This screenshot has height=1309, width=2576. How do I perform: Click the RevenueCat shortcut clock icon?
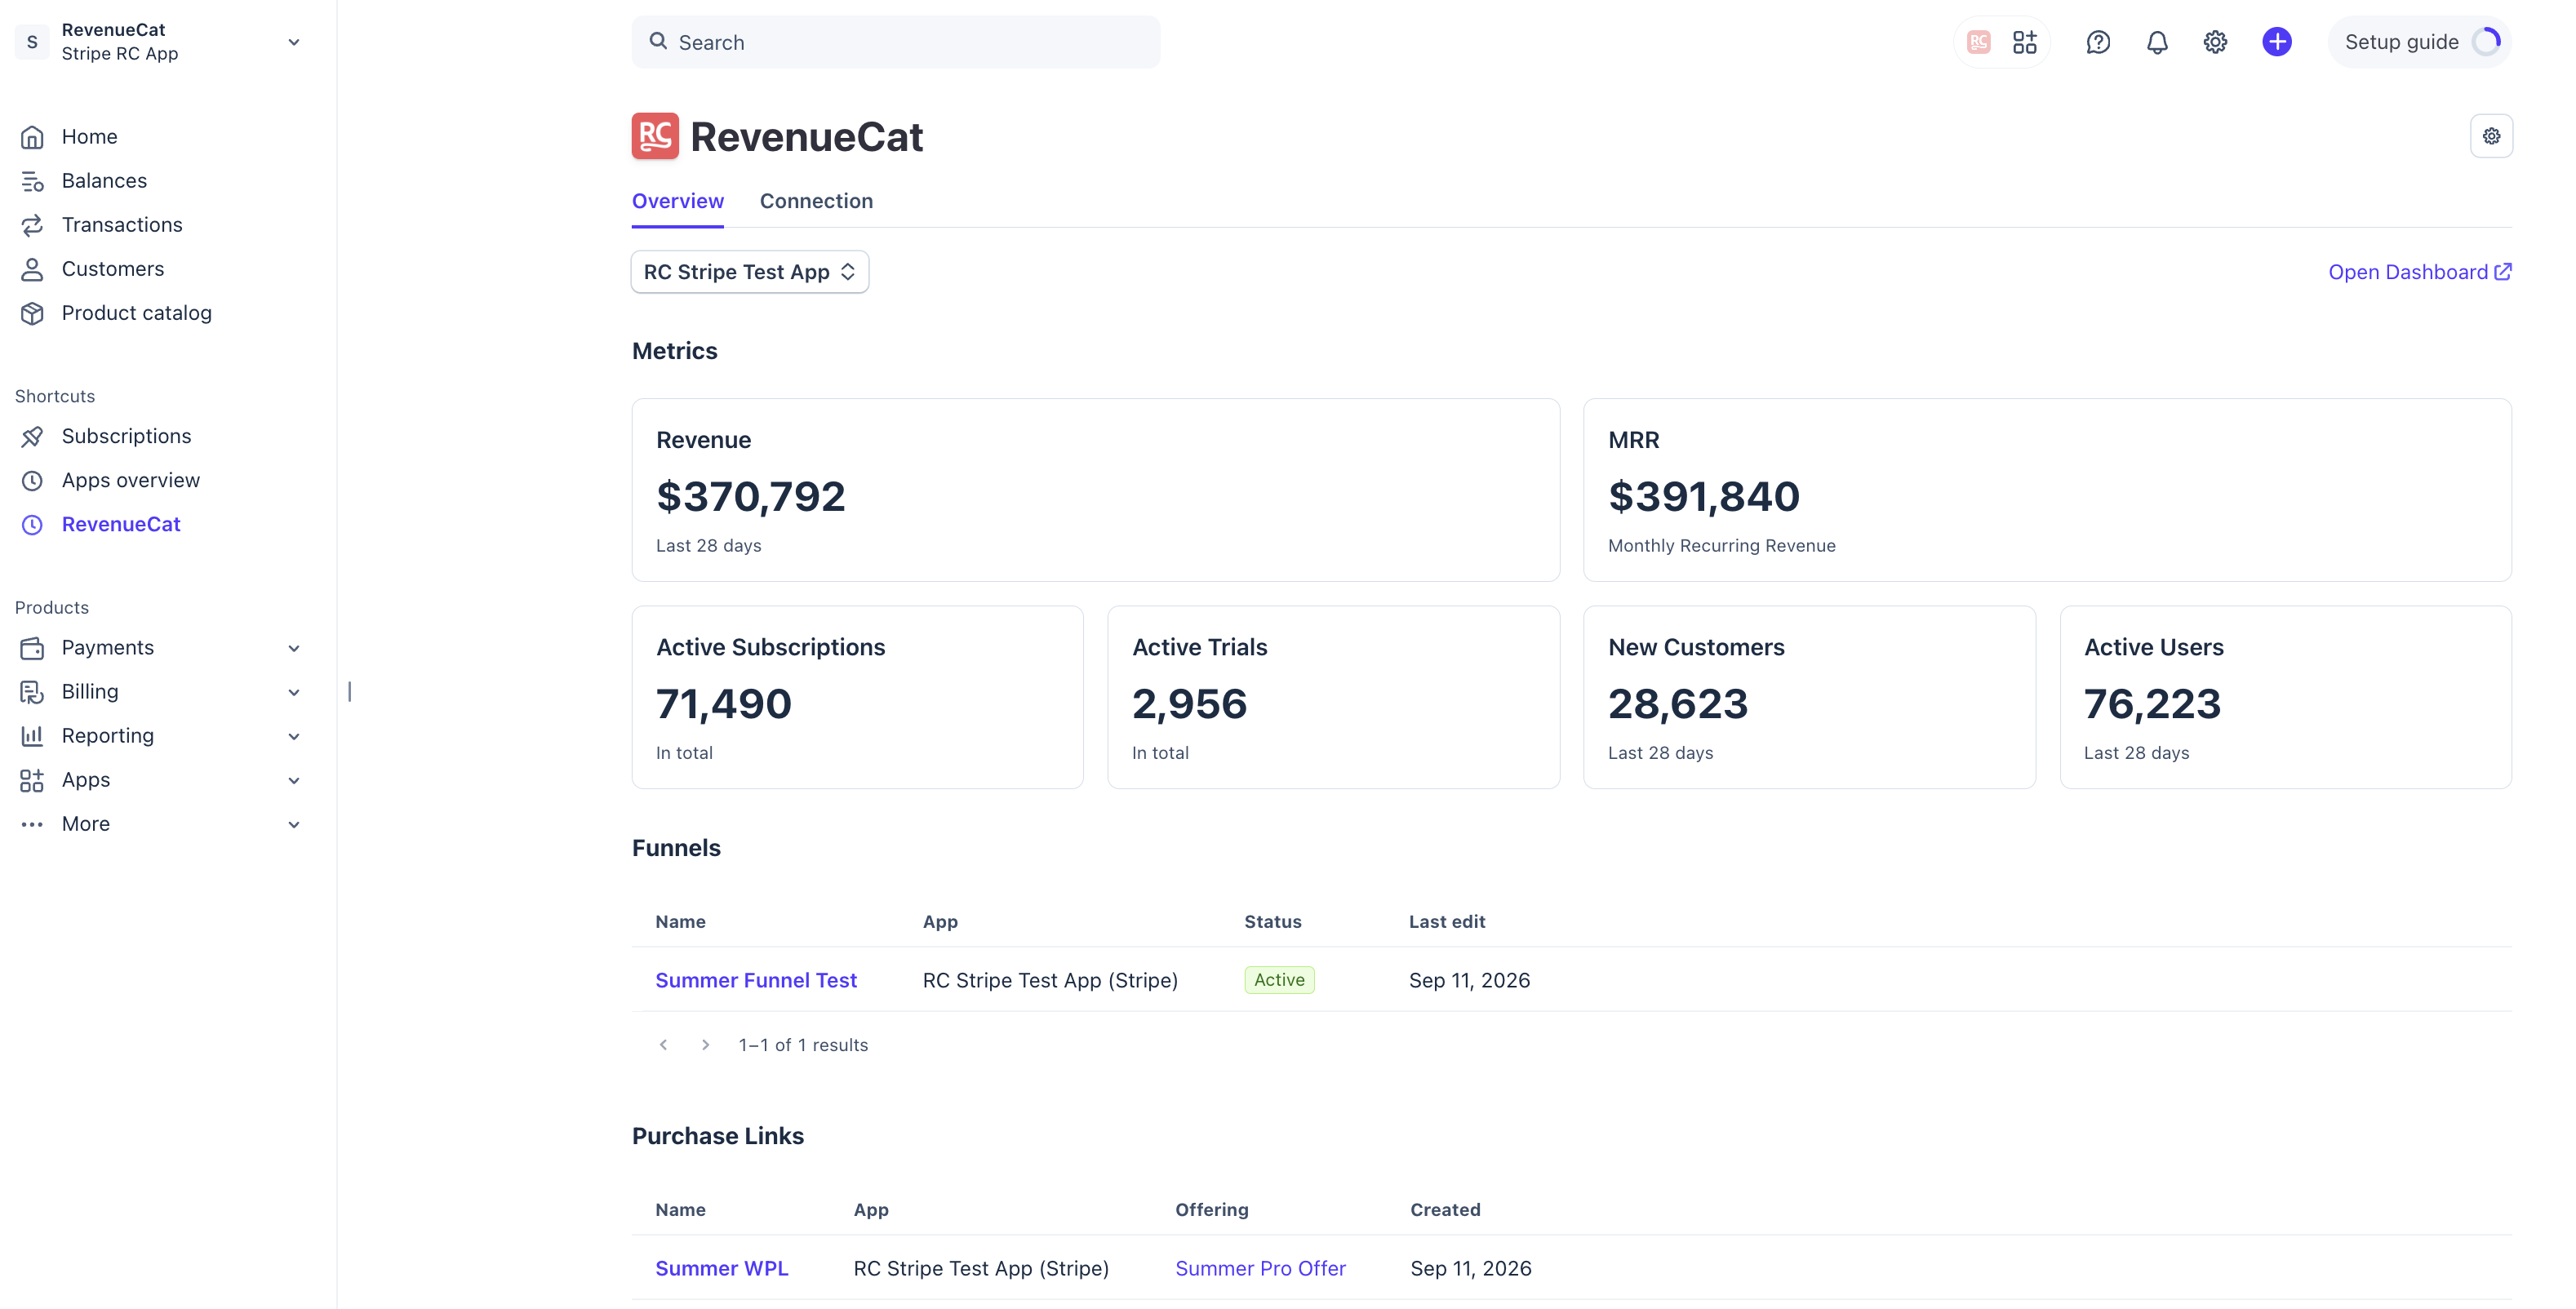click(32, 524)
